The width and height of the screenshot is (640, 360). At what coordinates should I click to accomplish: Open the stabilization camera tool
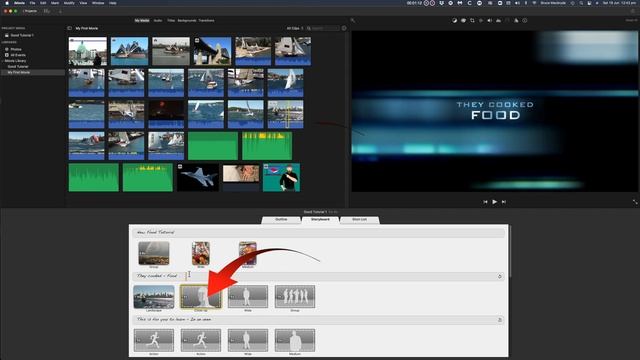481,20
